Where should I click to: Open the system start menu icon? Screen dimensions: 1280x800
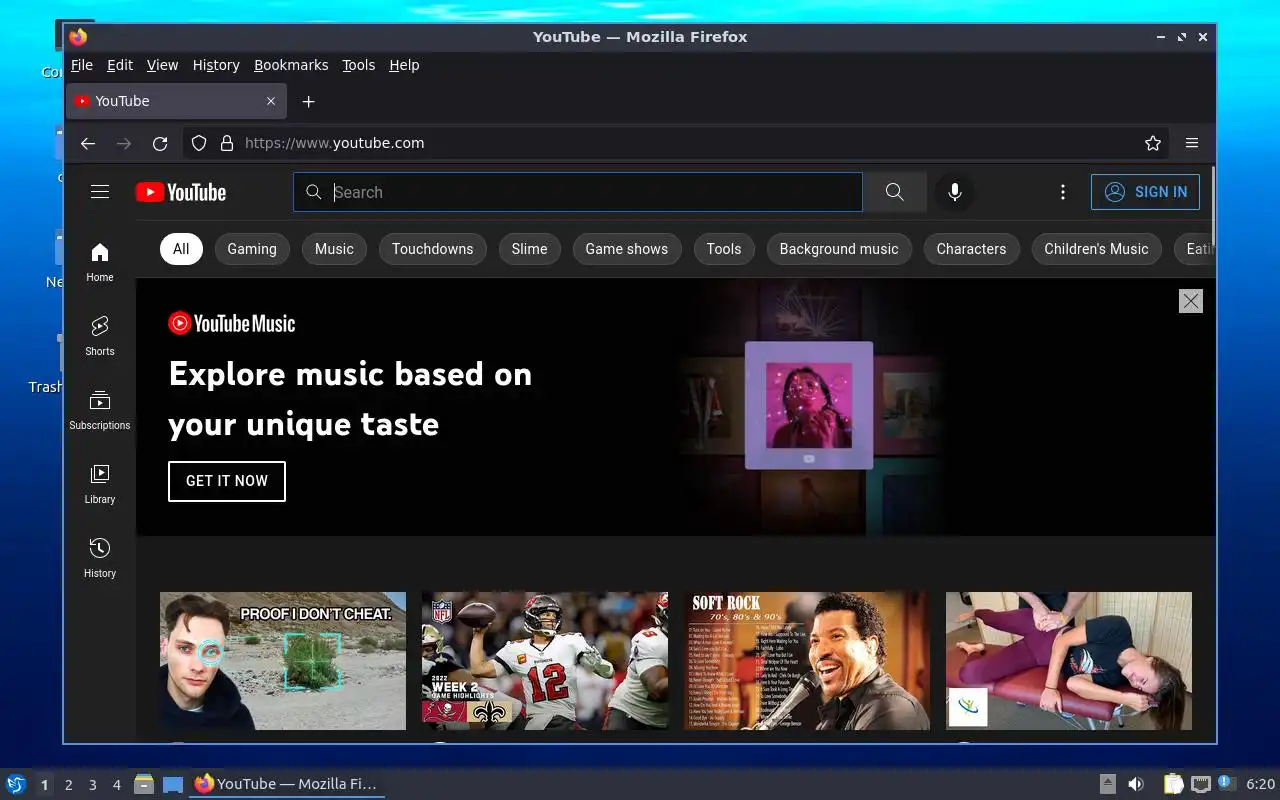[x=16, y=784]
